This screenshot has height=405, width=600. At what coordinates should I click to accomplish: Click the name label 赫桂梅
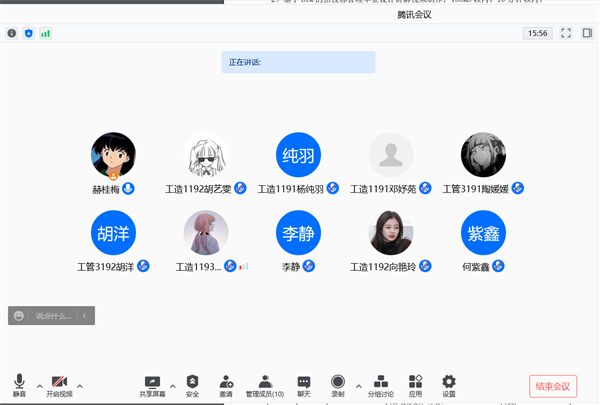pyautogui.click(x=106, y=189)
